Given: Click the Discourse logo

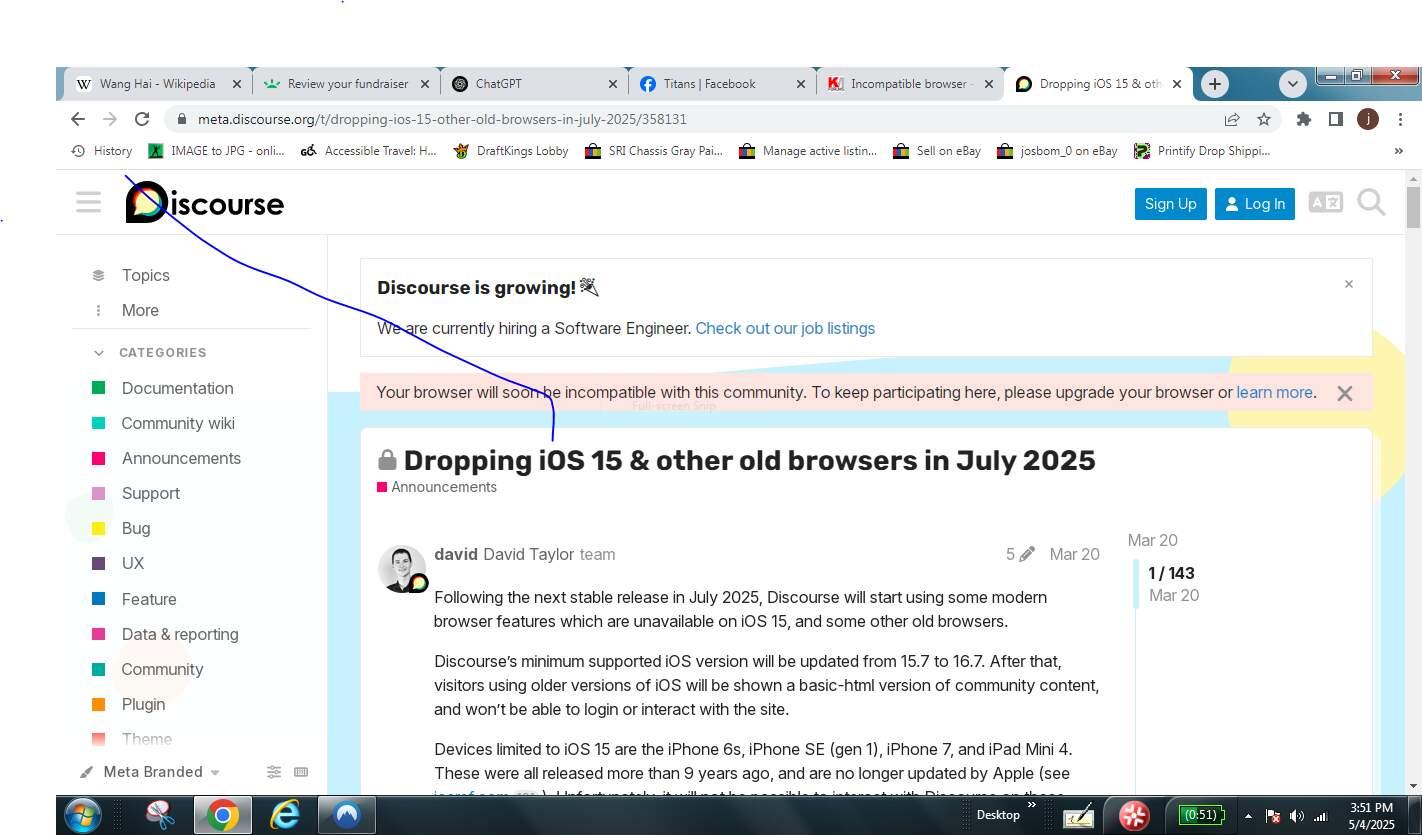Looking at the screenshot, I should pos(205,203).
